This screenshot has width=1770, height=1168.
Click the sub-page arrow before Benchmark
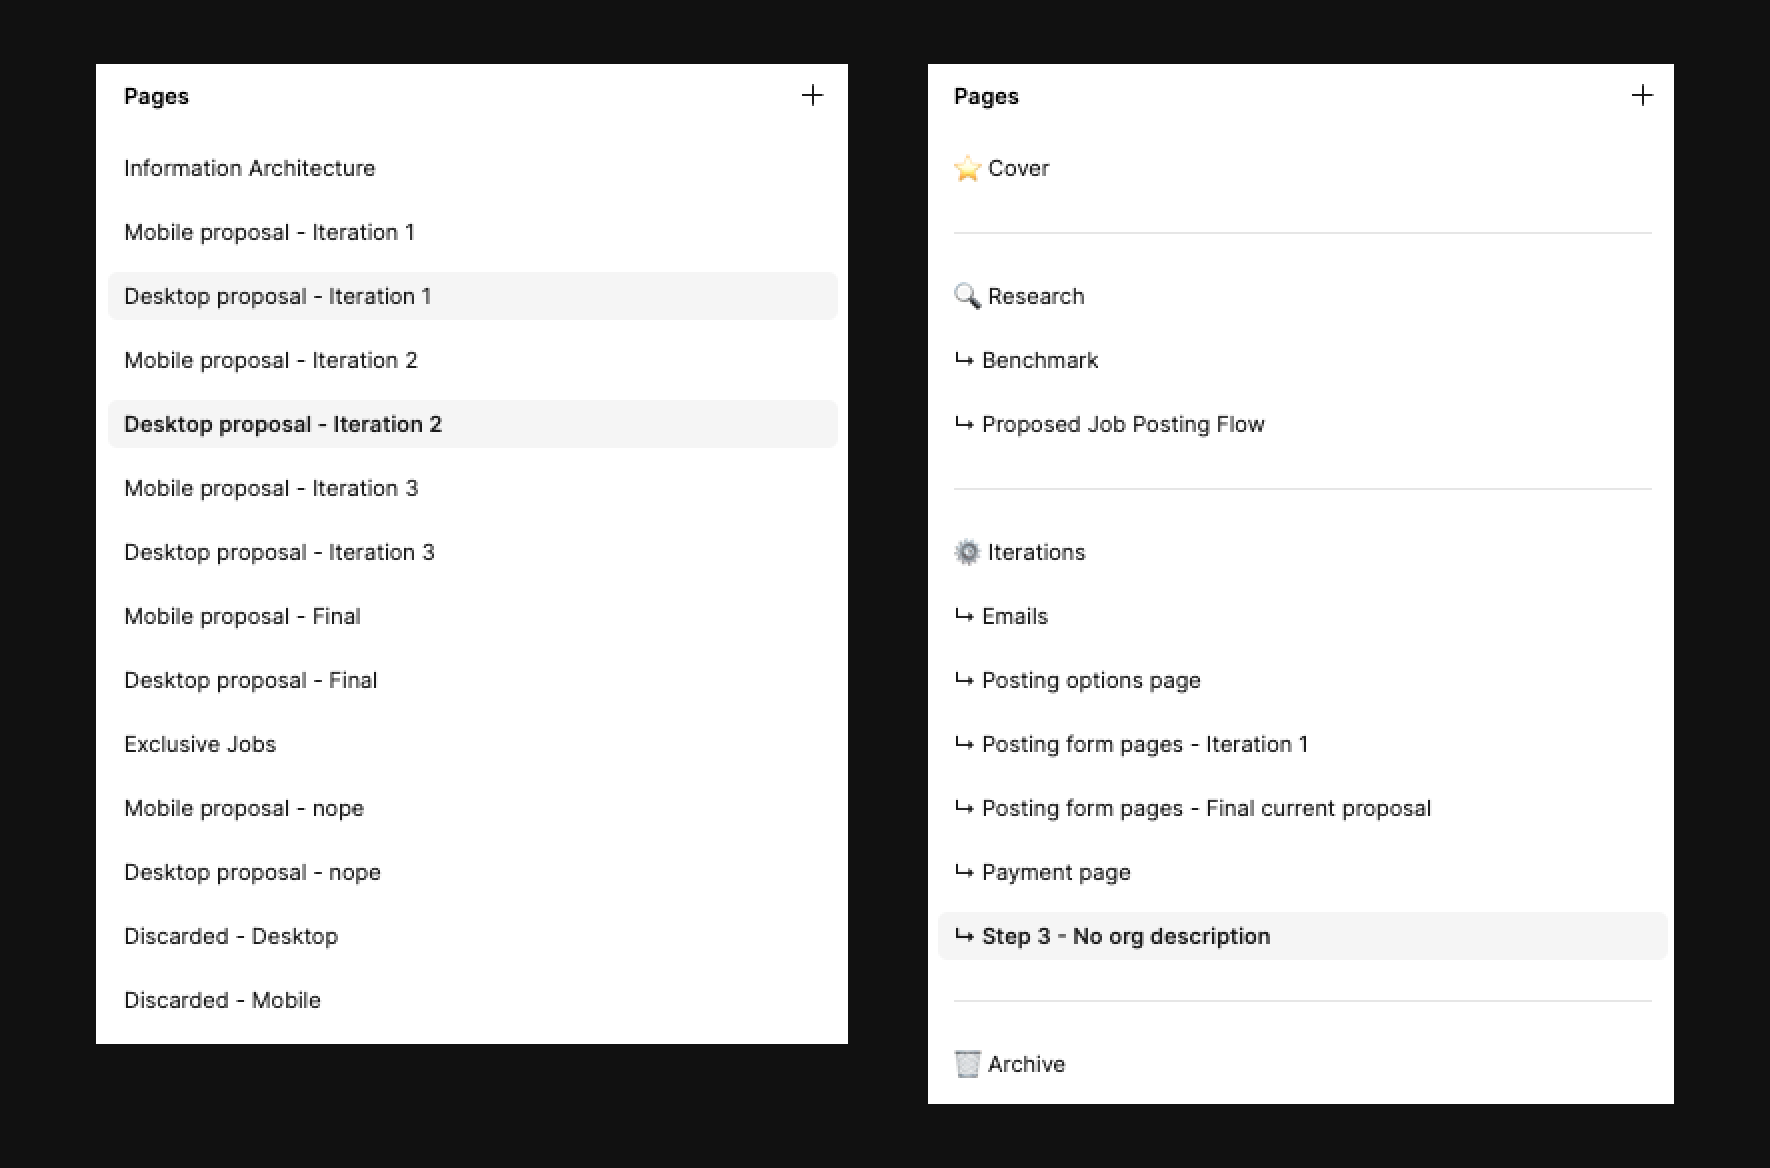point(963,360)
